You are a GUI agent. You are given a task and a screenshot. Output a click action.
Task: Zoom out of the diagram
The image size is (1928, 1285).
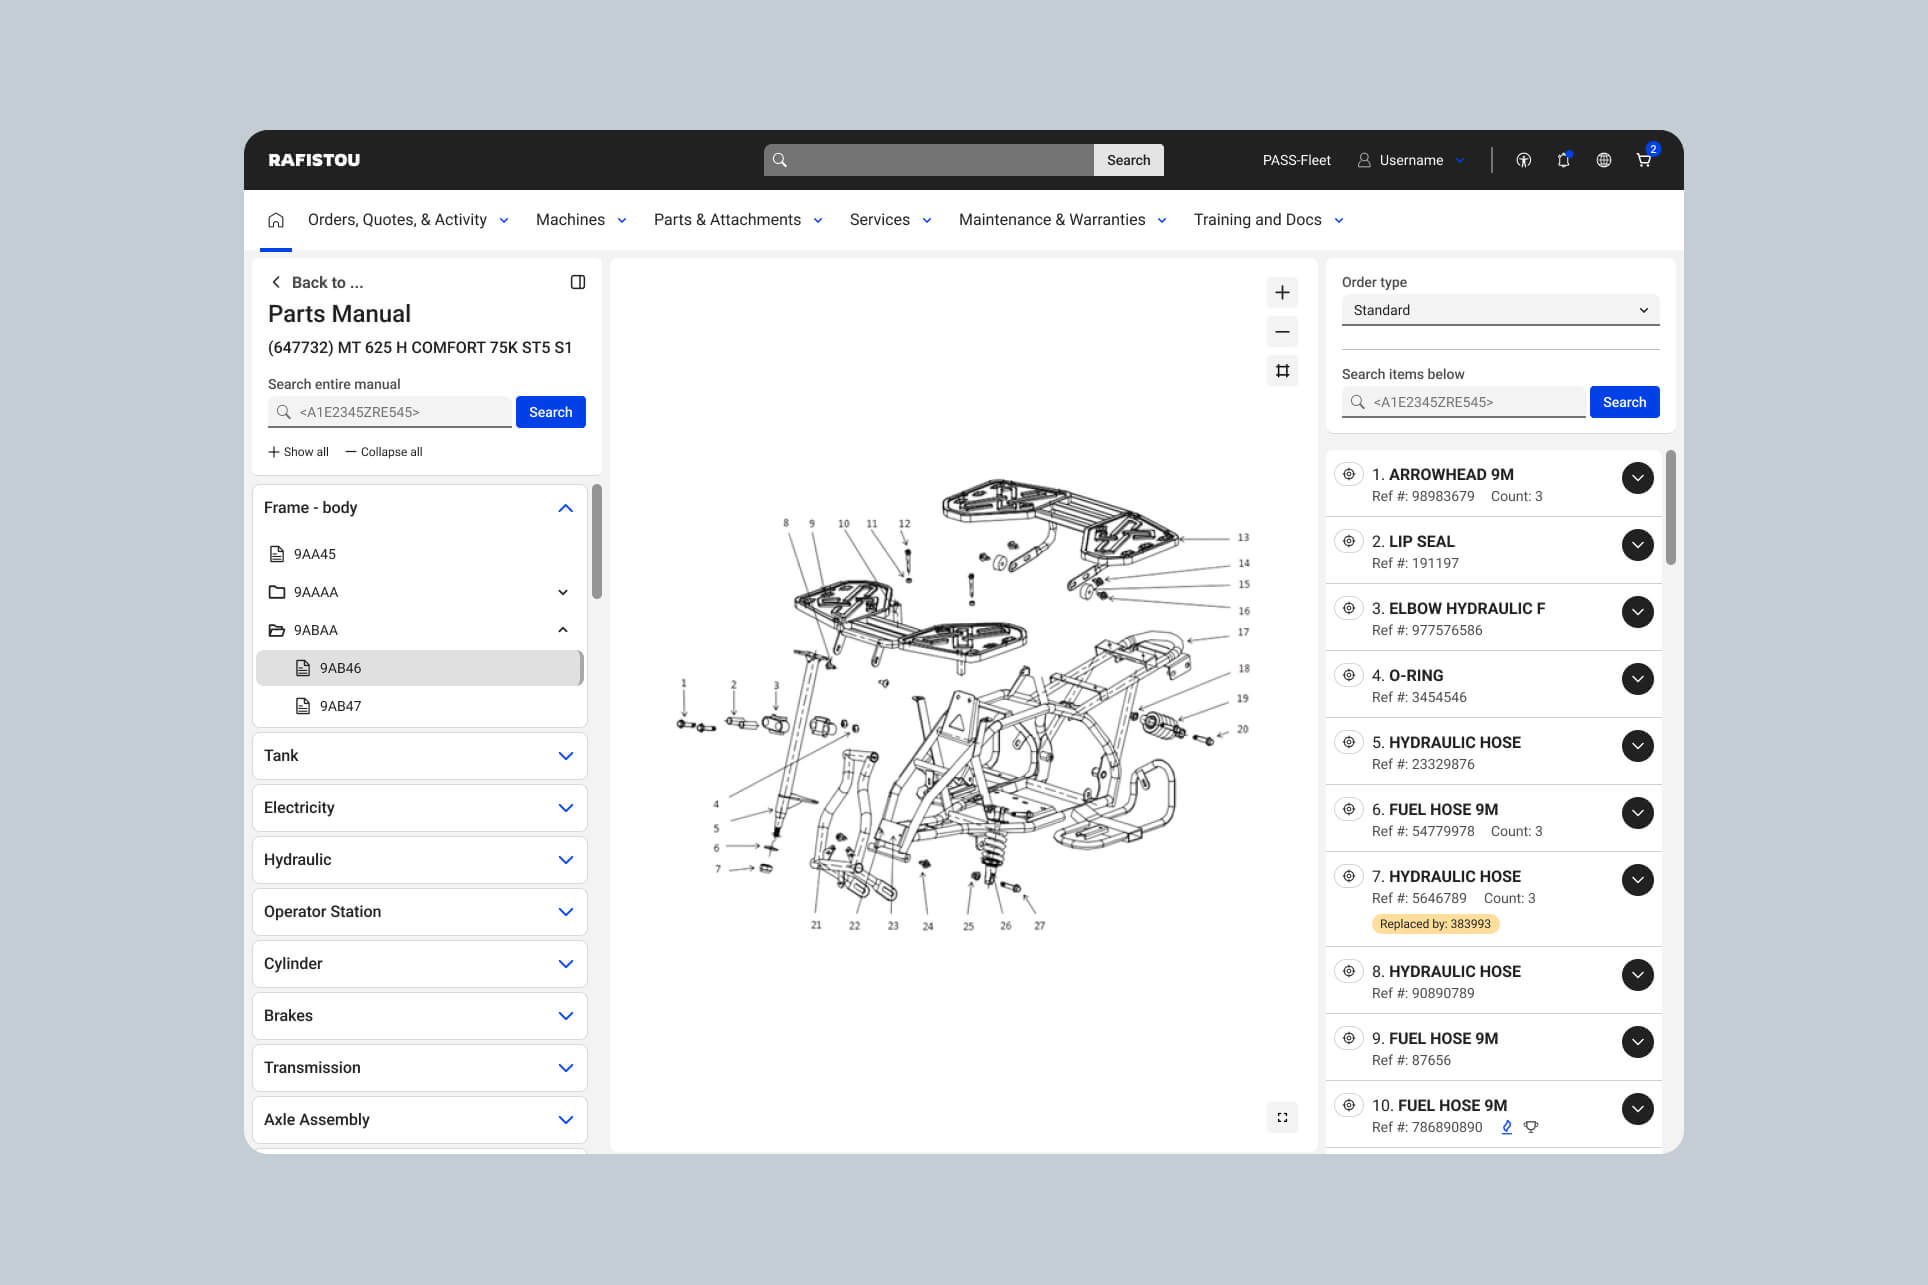click(1282, 332)
